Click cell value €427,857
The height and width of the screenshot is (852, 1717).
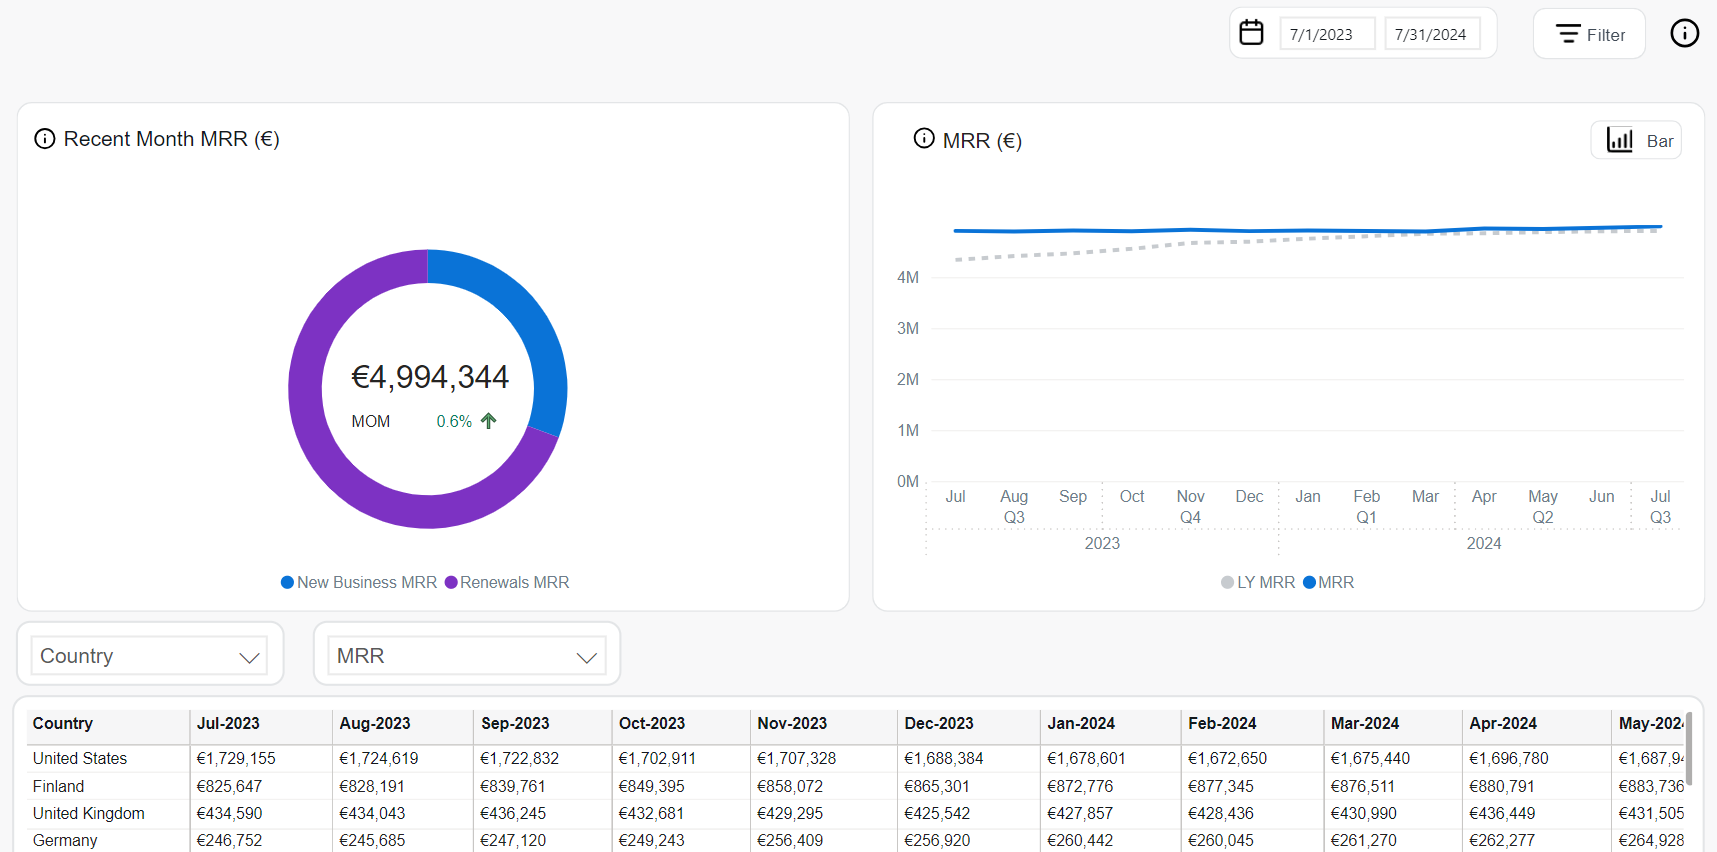(x=1080, y=813)
